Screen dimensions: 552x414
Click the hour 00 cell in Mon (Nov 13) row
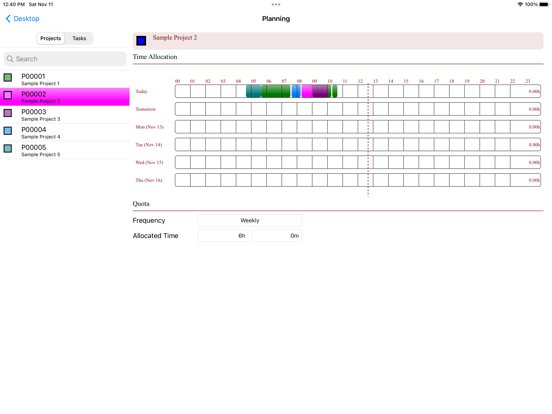click(x=183, y=127)
